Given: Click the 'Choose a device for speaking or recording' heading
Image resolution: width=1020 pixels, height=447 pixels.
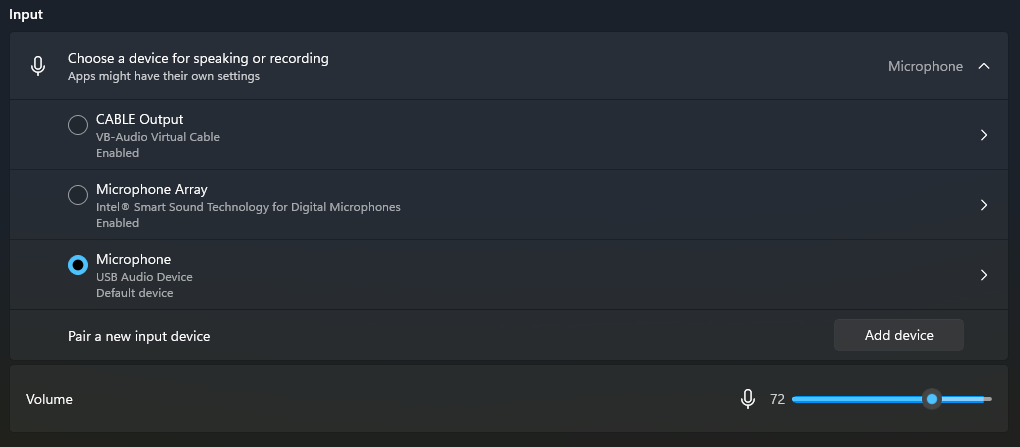Looking at the screenshot, I should point(198,58).
